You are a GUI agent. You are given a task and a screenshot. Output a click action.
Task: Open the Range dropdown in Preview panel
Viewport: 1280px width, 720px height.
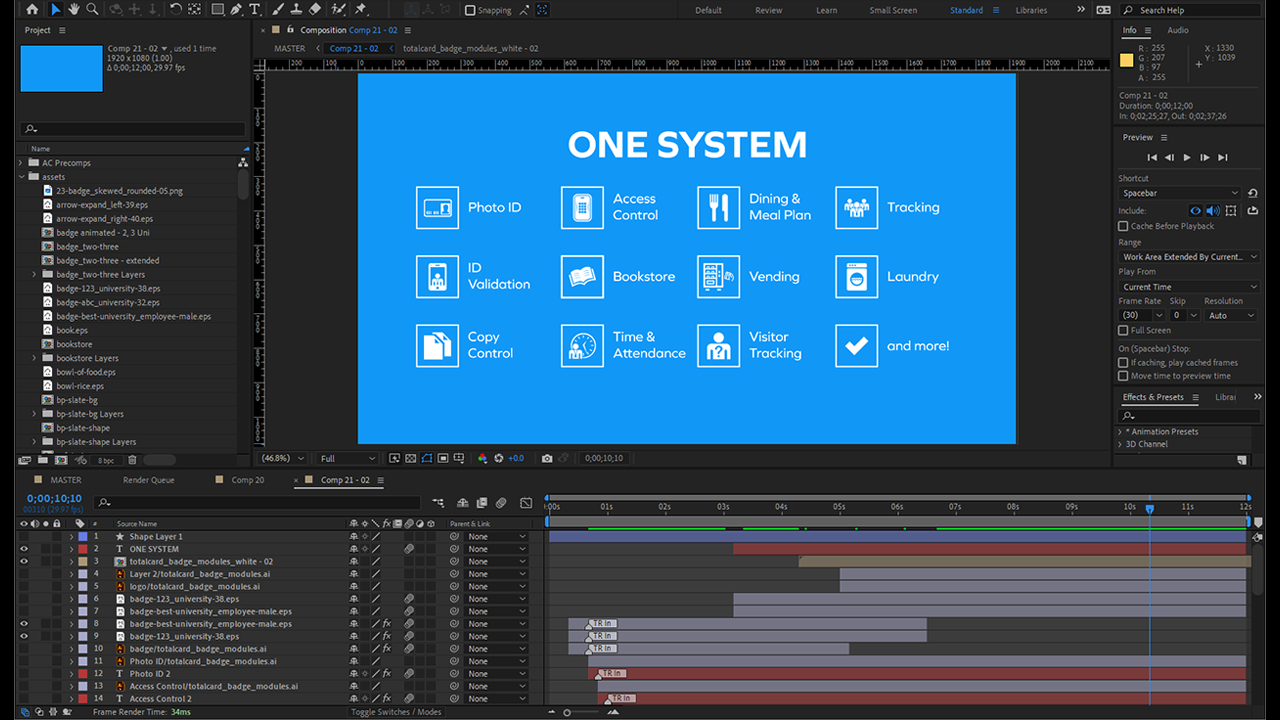(x=1188, y=257)
